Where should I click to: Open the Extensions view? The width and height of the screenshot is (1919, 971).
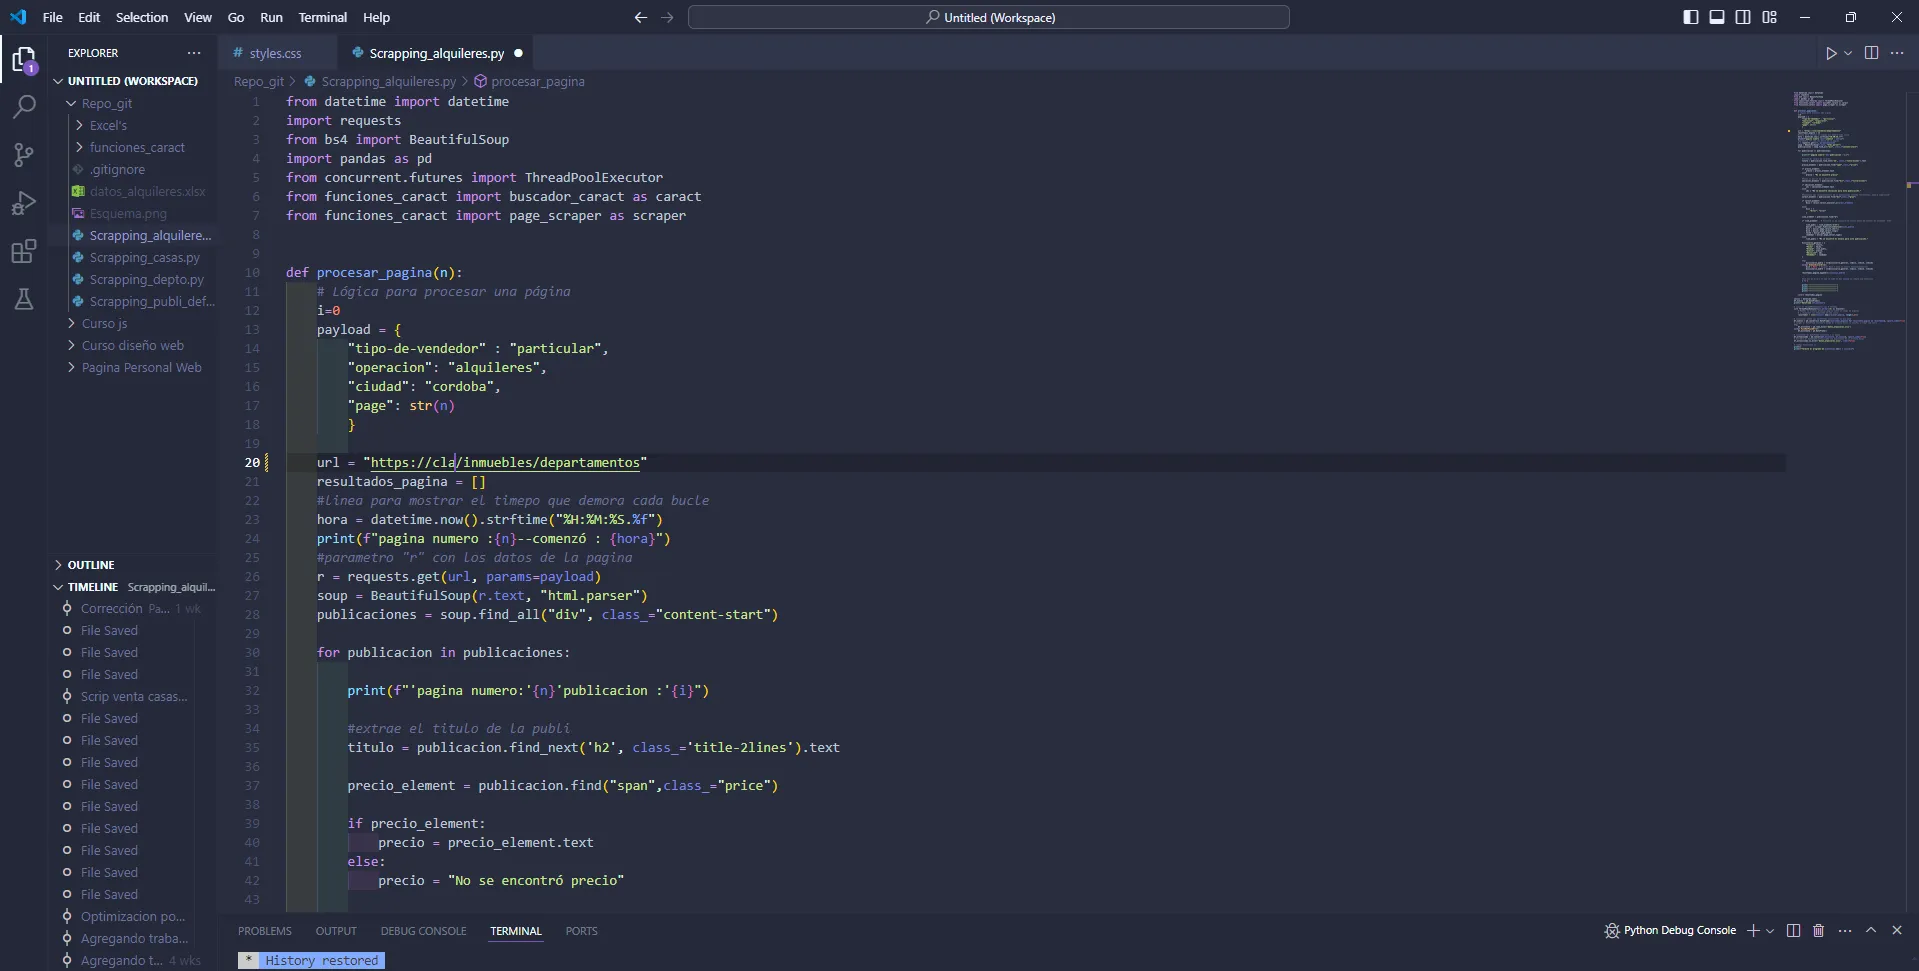tap(22, 251)
